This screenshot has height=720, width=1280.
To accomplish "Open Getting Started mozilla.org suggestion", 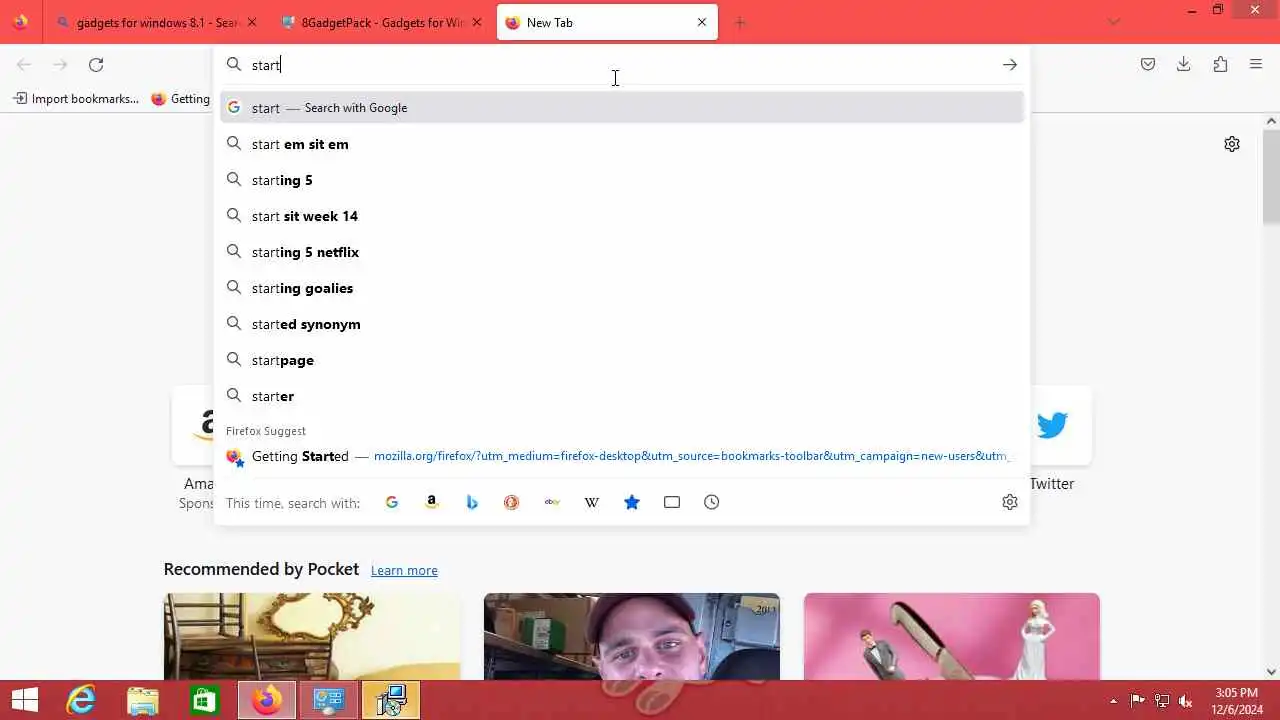I will [622, 456].
